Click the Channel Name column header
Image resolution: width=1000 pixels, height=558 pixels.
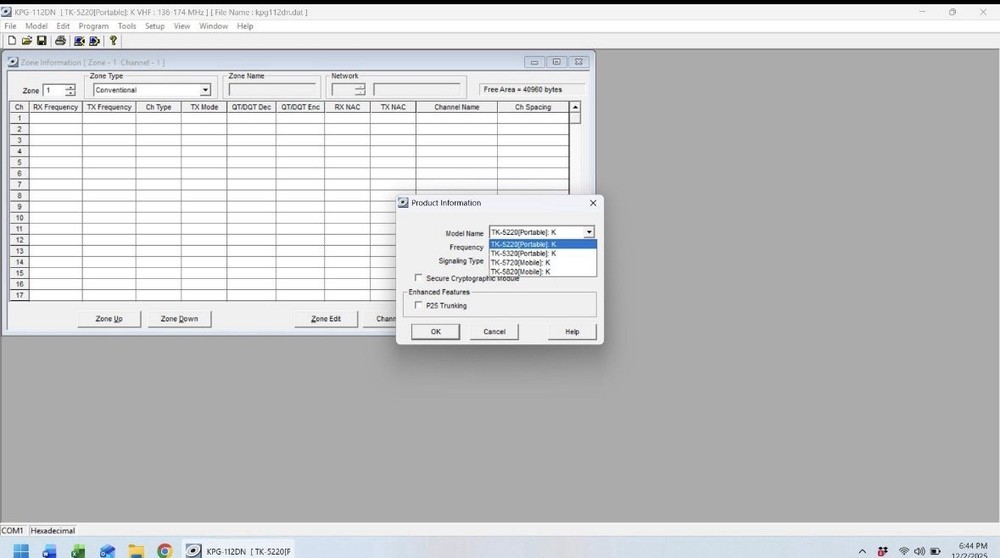(457, 107)
